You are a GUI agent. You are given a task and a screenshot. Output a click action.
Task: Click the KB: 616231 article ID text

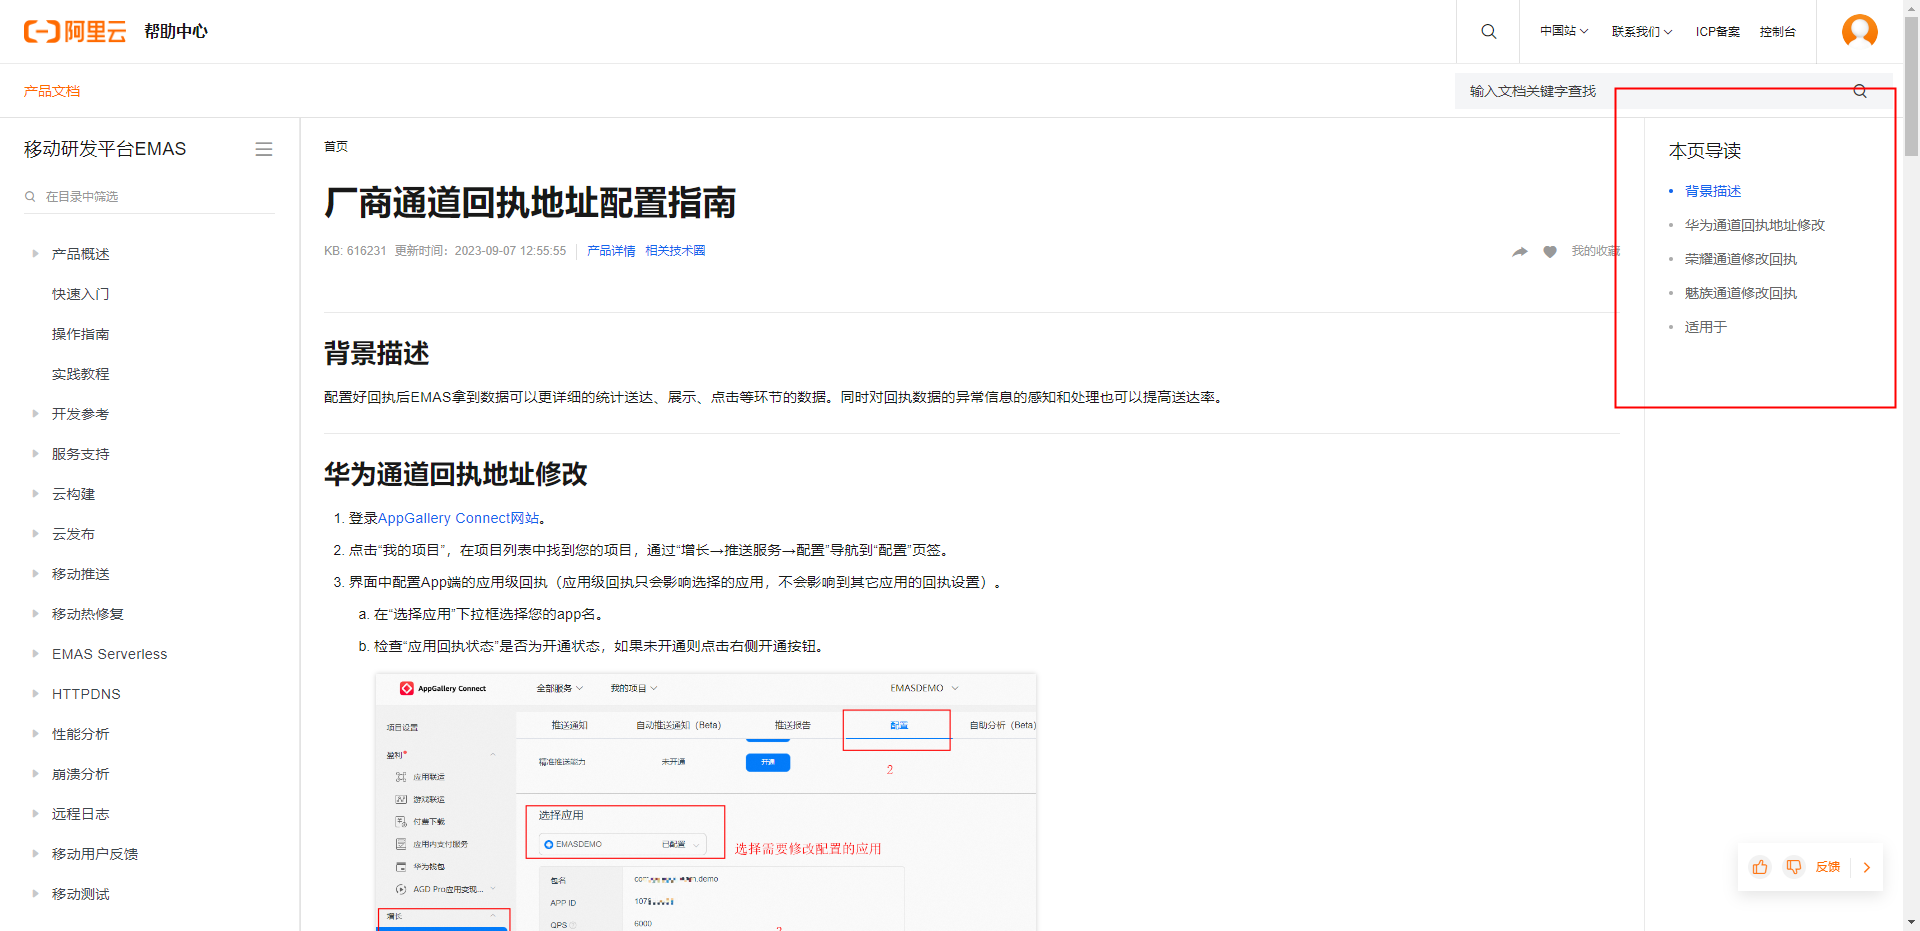355,251
